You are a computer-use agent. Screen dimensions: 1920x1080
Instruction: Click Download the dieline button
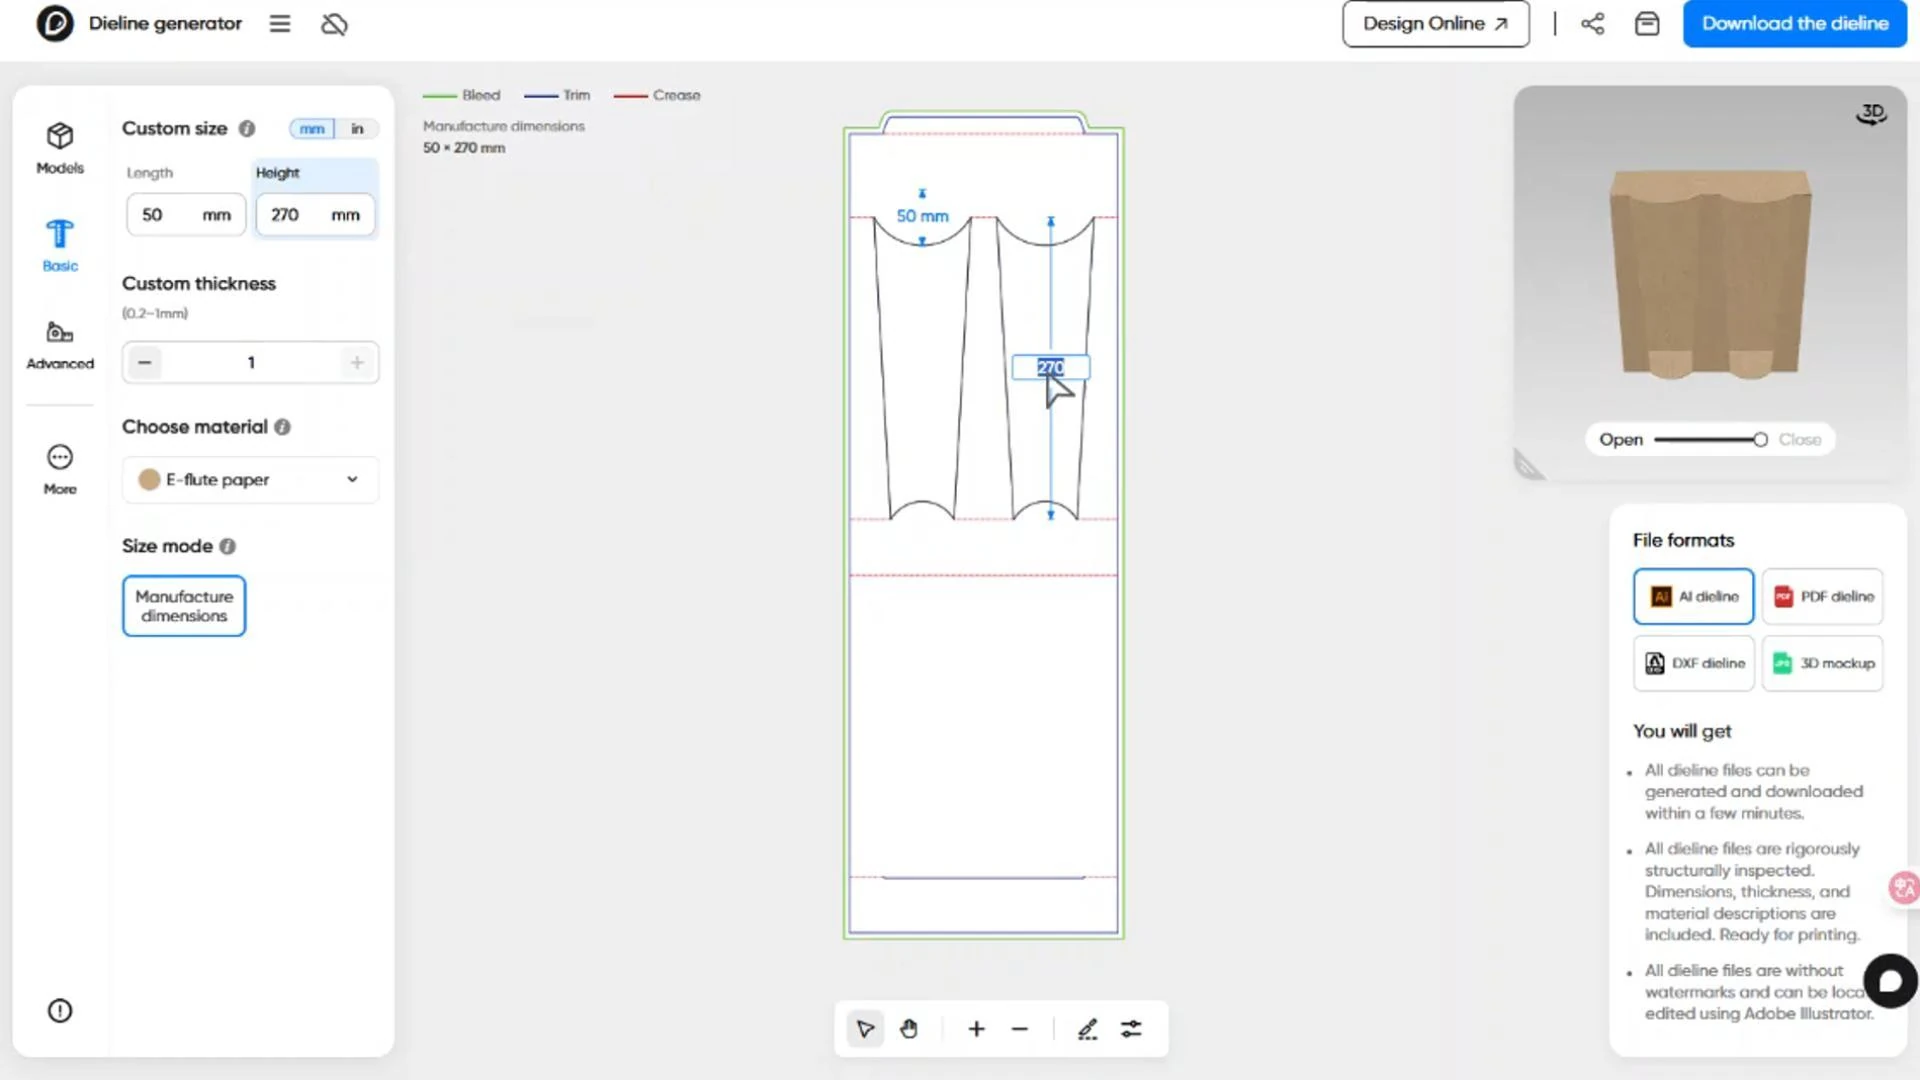click(1795, 24)
